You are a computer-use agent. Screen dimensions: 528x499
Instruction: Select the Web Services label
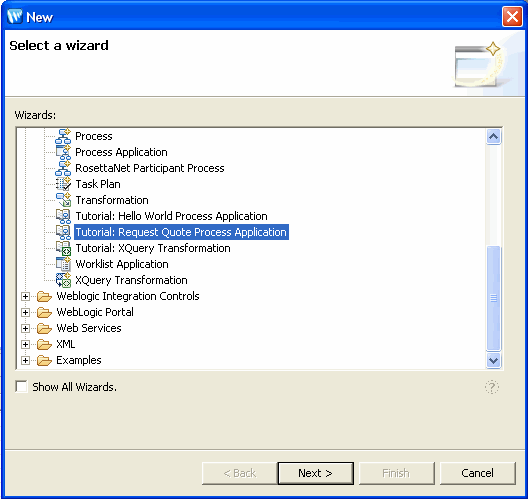point(89,328)
